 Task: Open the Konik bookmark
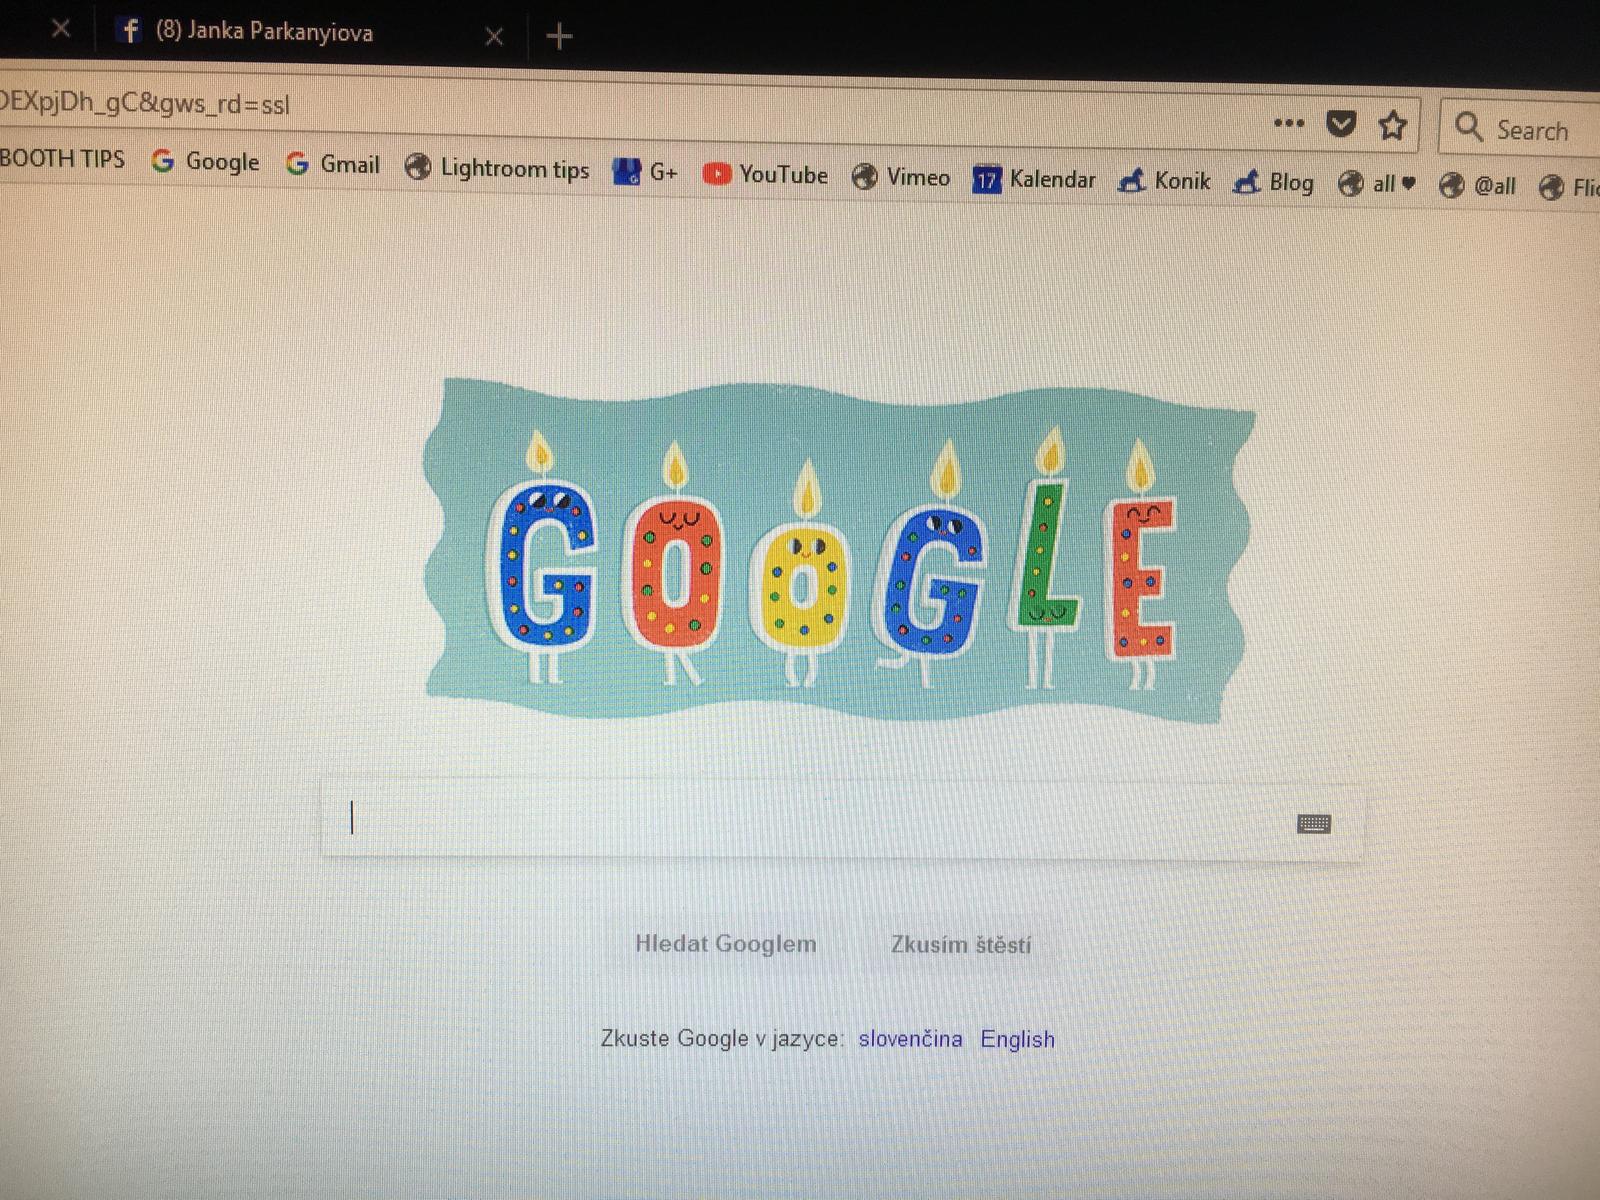point(1165,181)
